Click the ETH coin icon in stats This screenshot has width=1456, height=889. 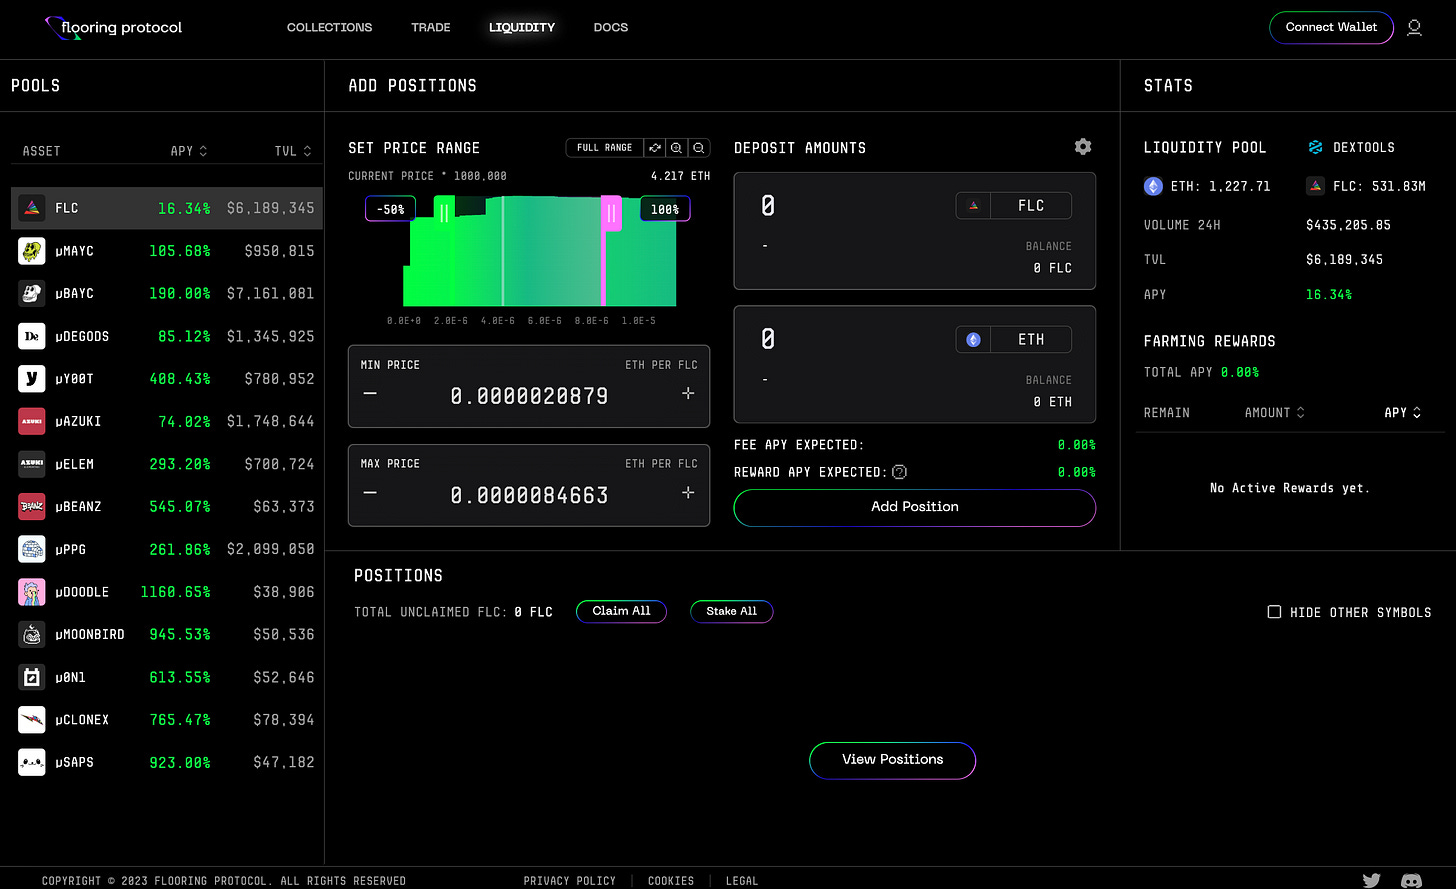tap(1153, 186)
